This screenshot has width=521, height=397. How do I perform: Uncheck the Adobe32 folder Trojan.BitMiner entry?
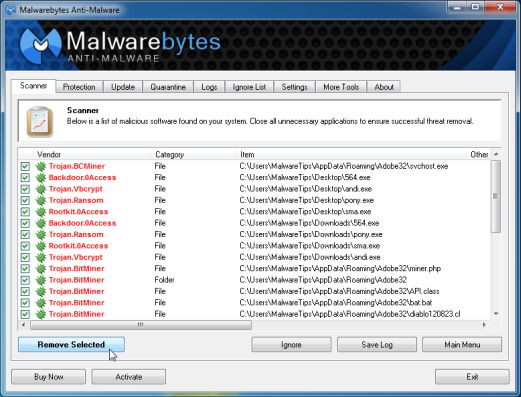(25, 280)
